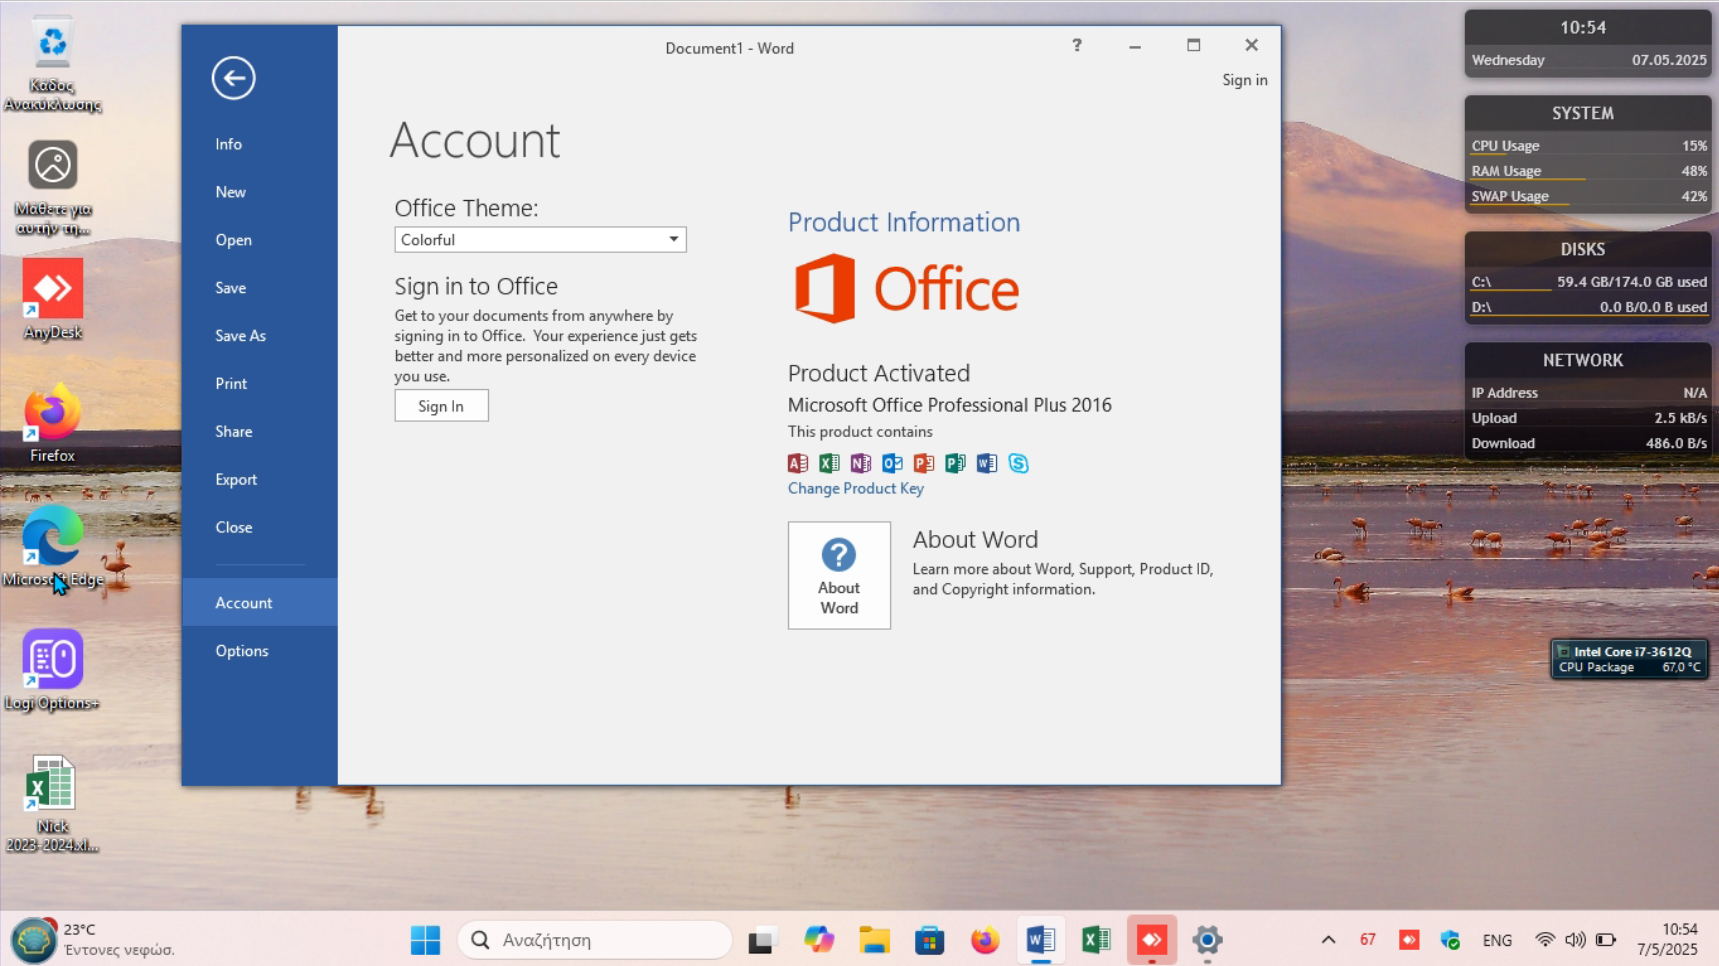The width and height of the screenshot is (1719, 966).
Task: Click the Office logo in Product Information
Action: pos(906,289)
